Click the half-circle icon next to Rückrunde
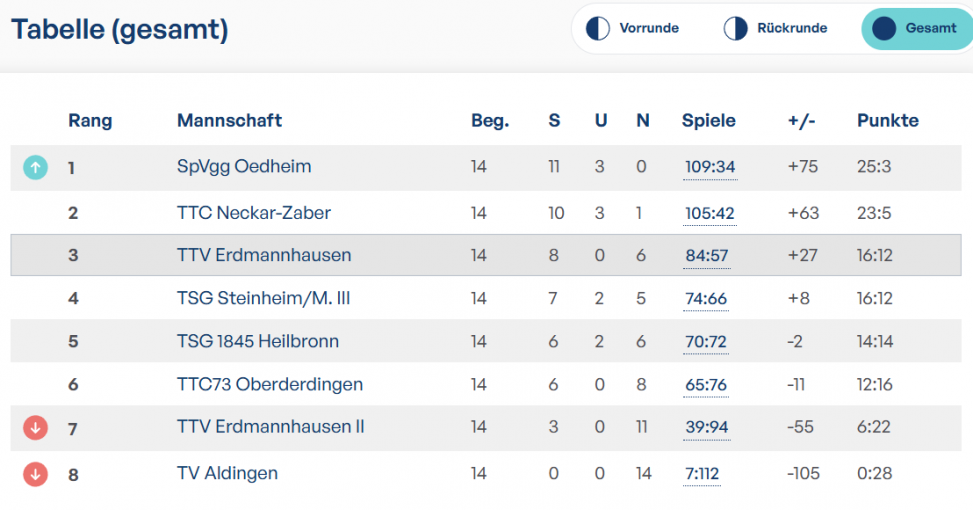The width and height of the screenshot is (973, 510). pyautogui.click(x=735, y=28)
